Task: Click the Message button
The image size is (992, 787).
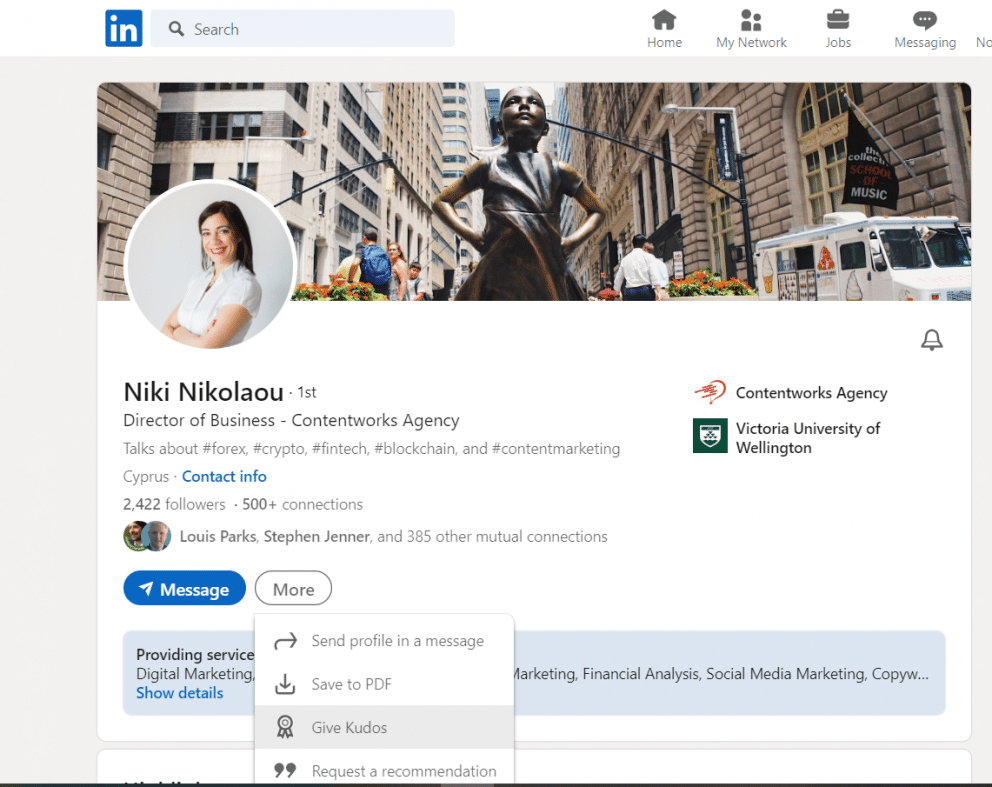Action: pyautogui.click(x=184, y=588)
